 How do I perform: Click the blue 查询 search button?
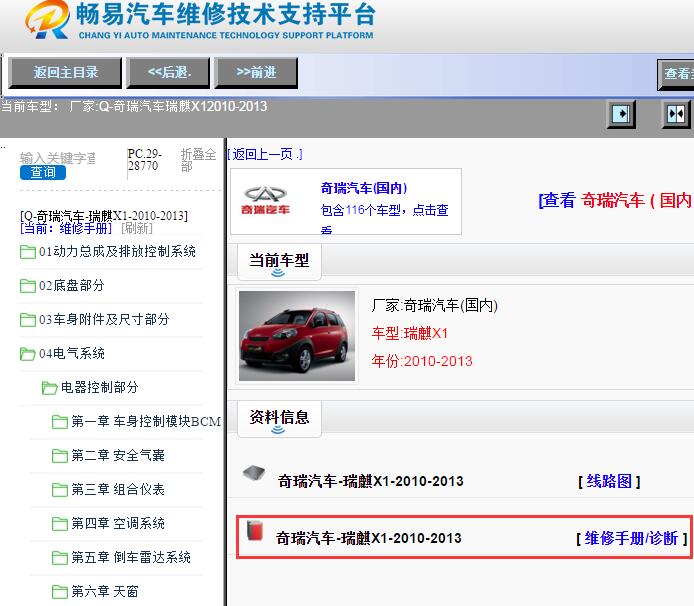[43, 172]
